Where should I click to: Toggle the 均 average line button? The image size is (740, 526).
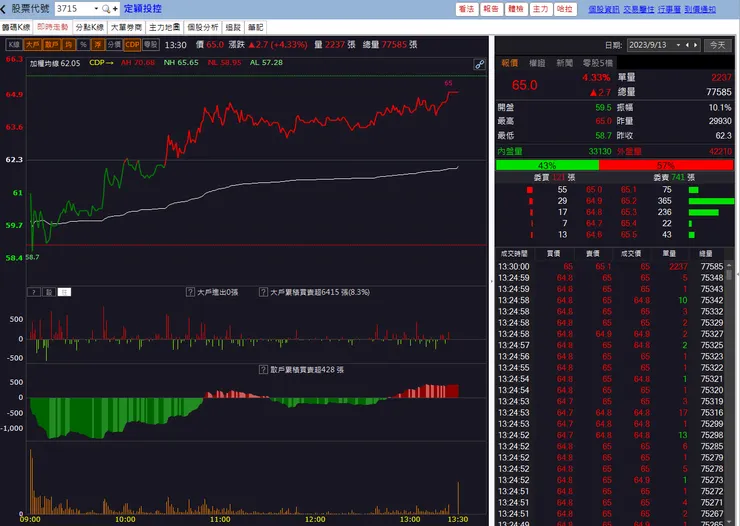(68, 44)
